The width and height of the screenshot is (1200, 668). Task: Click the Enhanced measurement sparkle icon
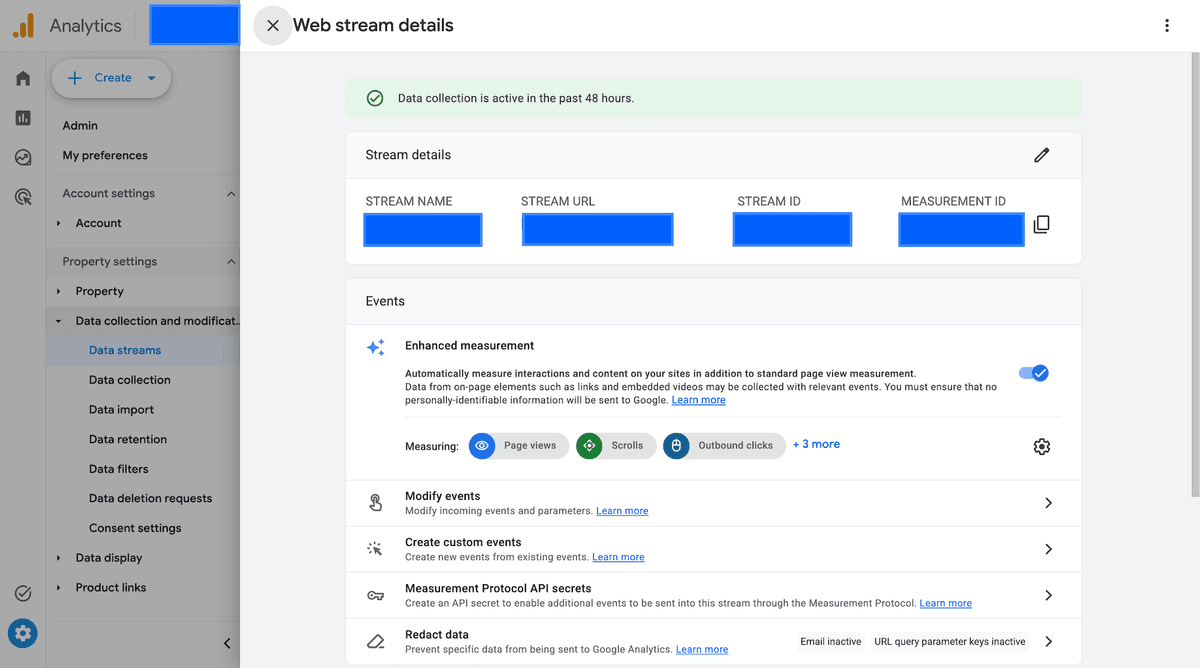point(375,348)
